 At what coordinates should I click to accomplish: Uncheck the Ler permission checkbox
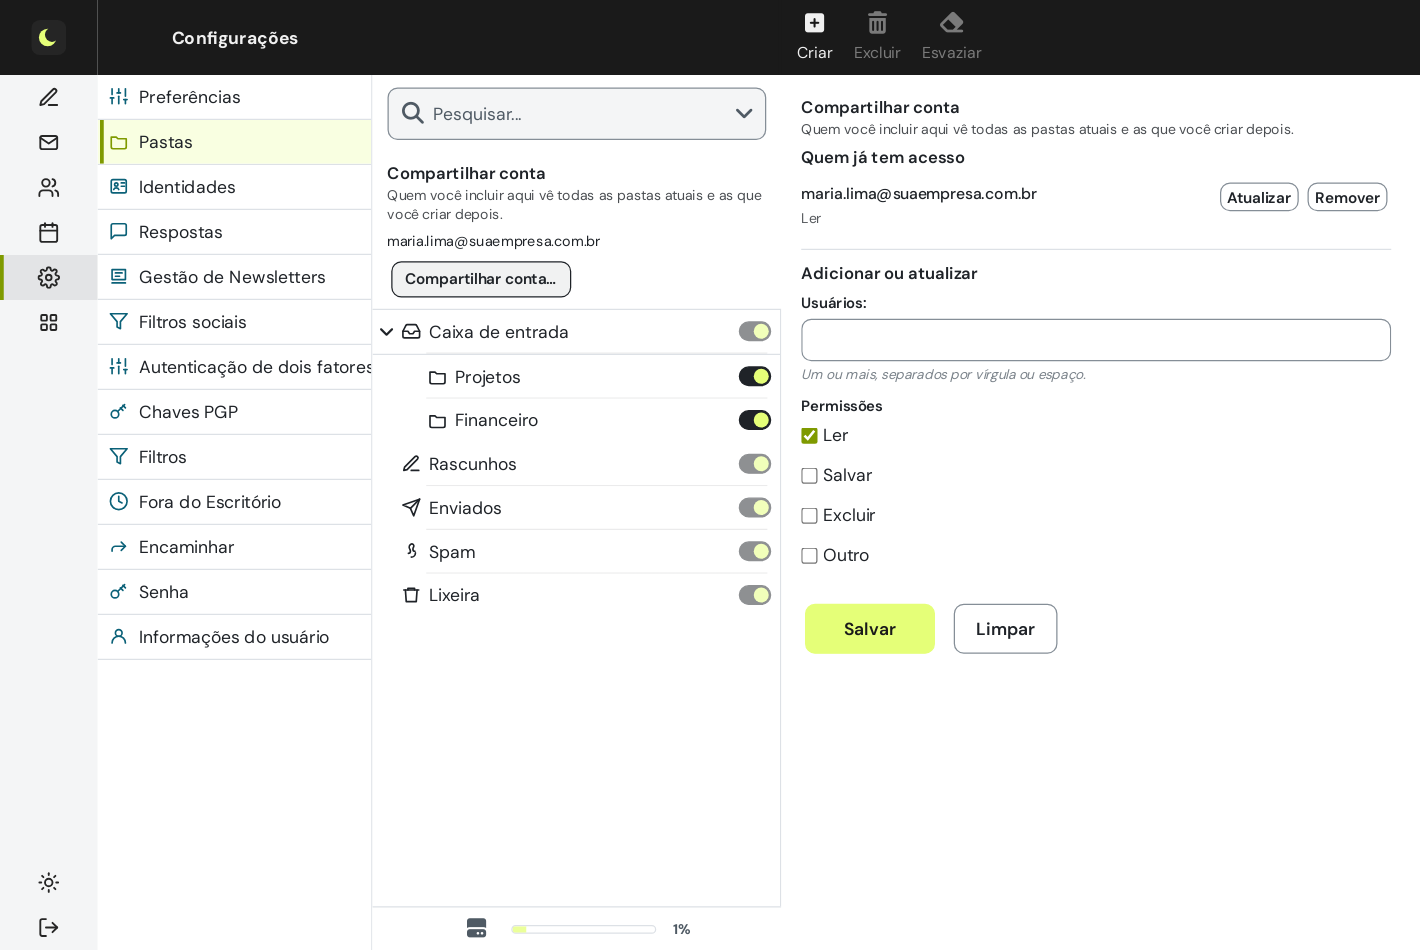click(809, 436)
